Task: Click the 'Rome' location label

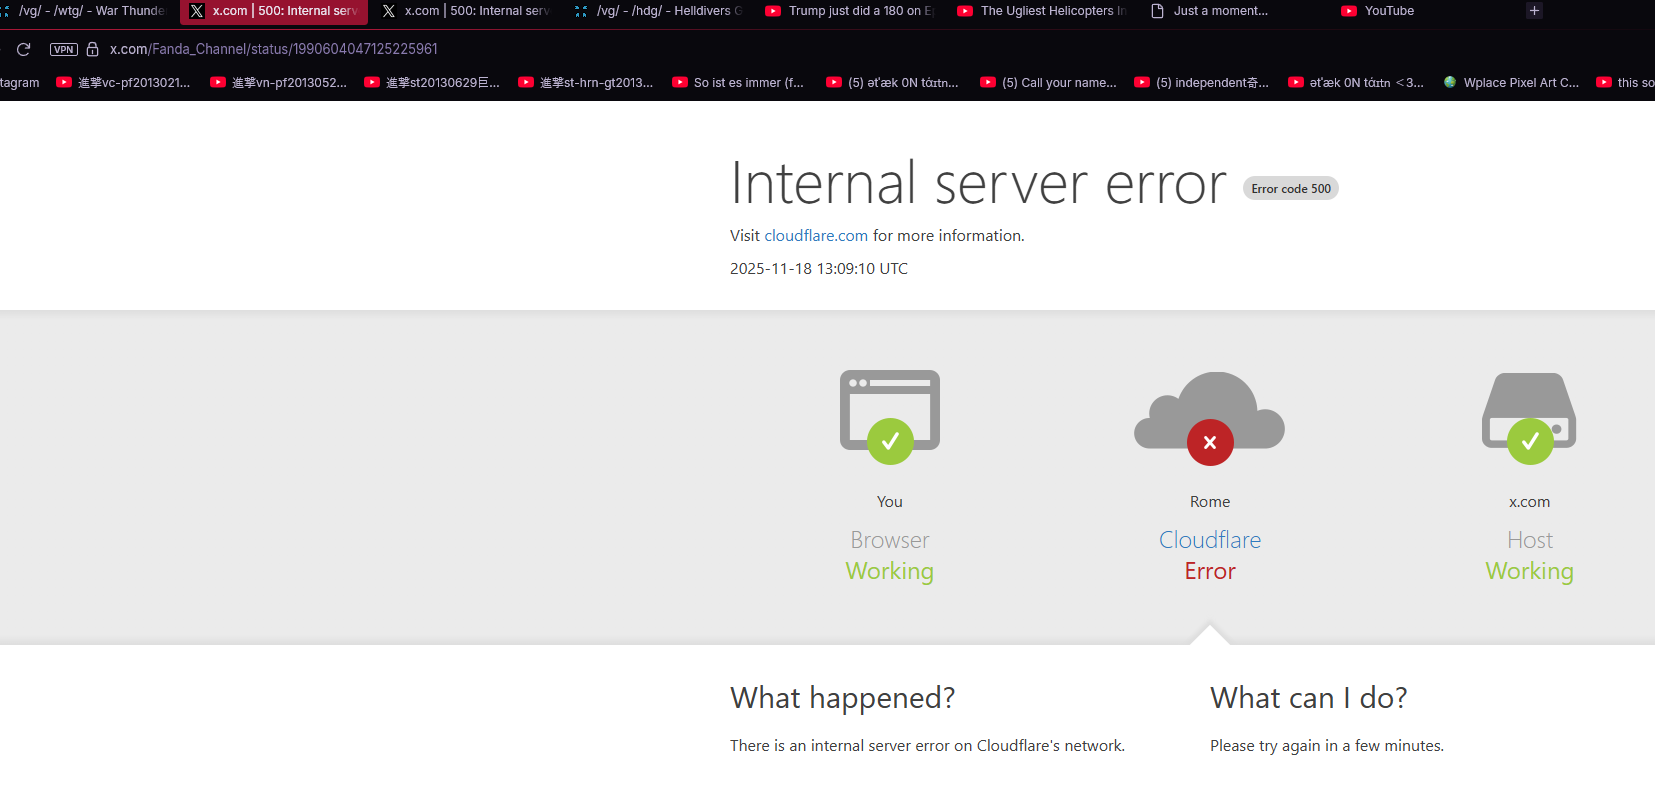Action: click(x=1210, y=502)
